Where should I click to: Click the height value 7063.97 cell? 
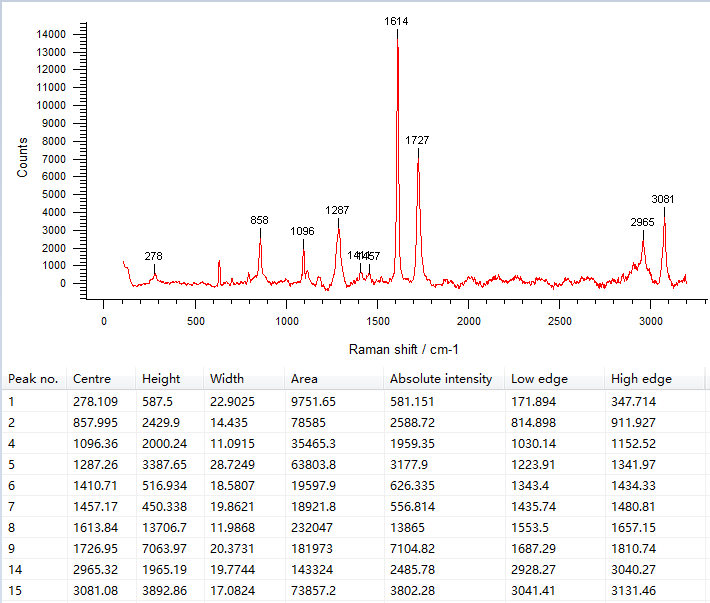tap(165, 547)
